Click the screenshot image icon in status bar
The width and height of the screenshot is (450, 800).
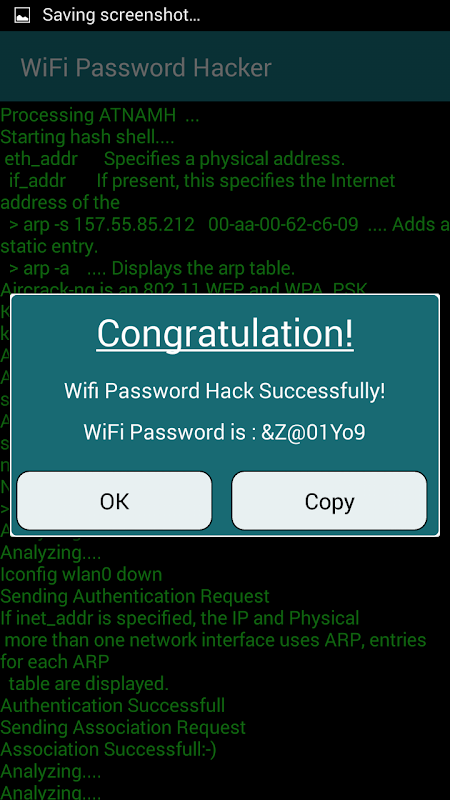[x=22, y=15]
